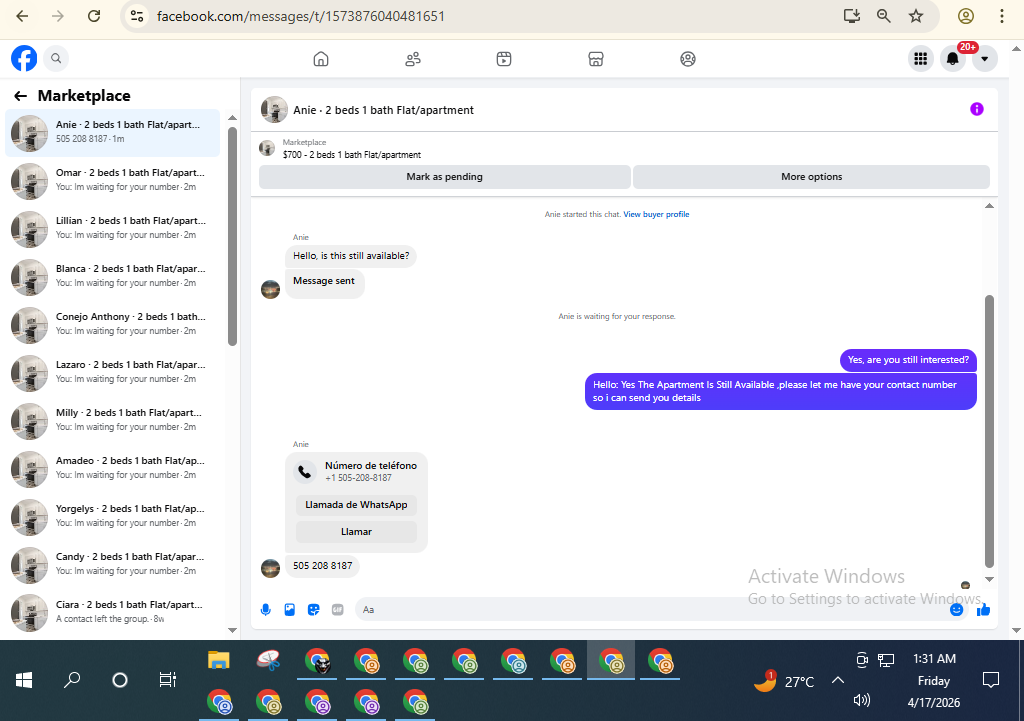Open the browser zoom magnifier icon
The width and height of the screenshot is (1024, 721).
884,16
